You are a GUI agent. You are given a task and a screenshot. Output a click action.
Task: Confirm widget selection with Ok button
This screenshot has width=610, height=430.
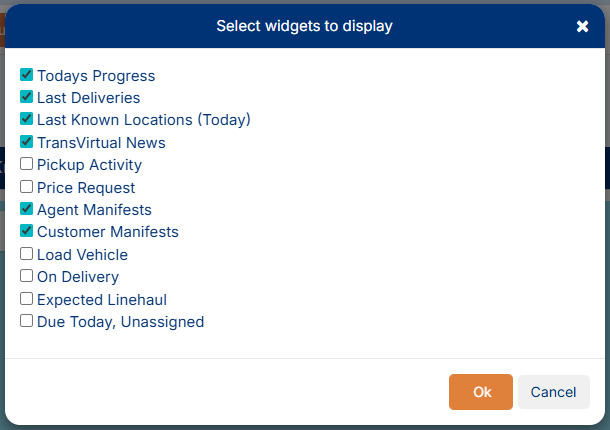[x=481, y=392]
